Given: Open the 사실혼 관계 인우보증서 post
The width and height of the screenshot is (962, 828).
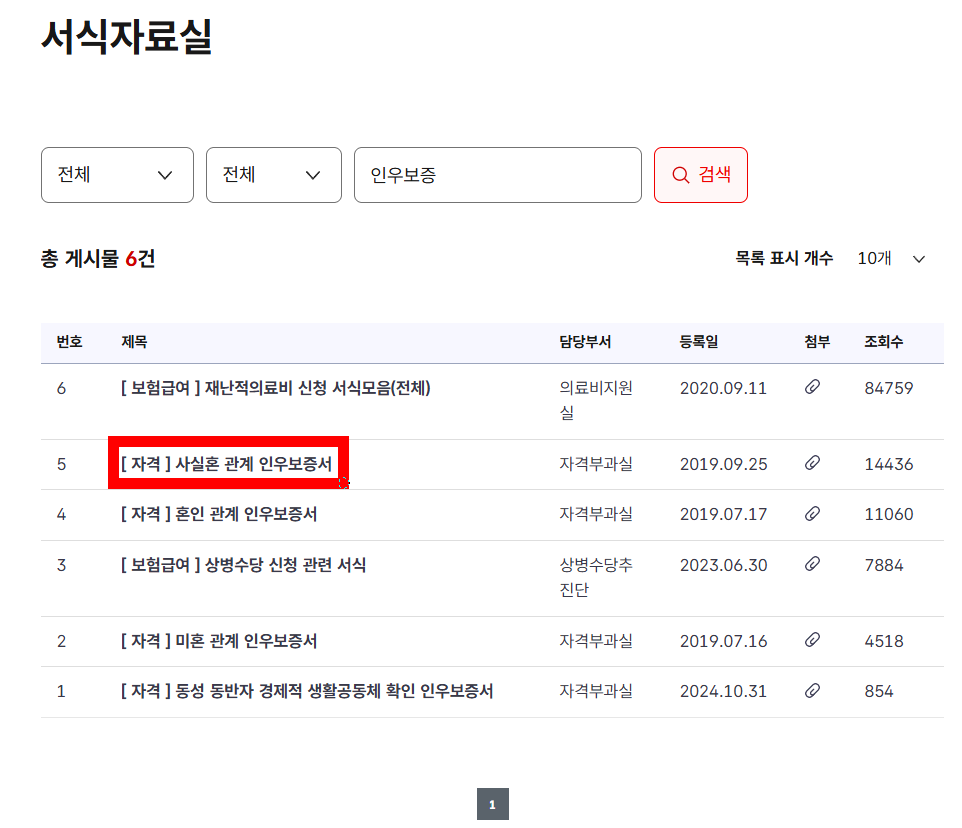Looking at the screenshot, I should tap(226, 464).
